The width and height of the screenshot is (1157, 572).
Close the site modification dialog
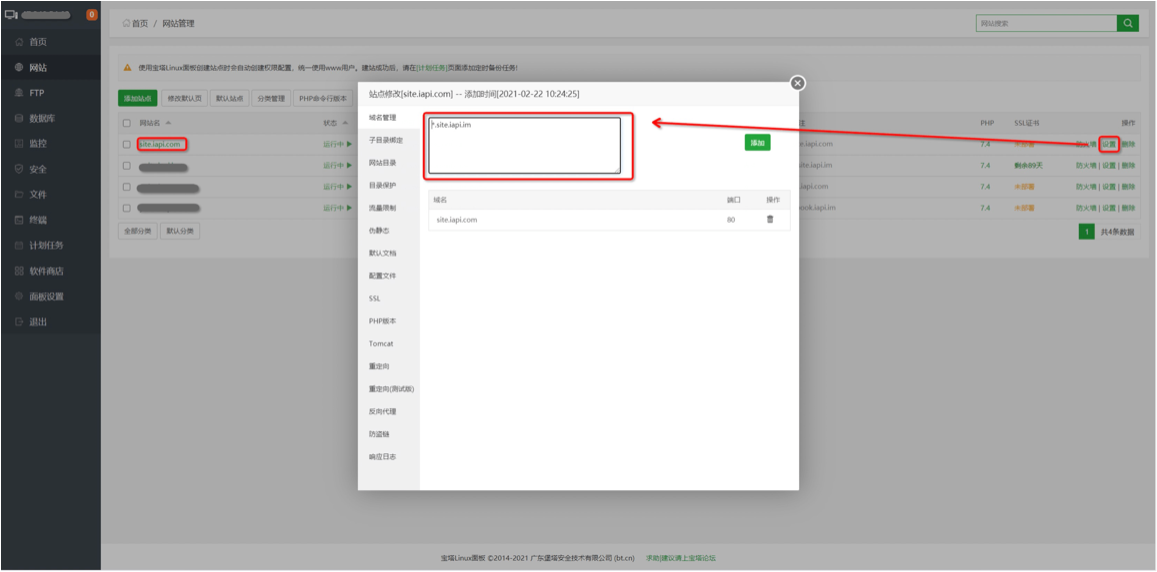pos(797,83)
